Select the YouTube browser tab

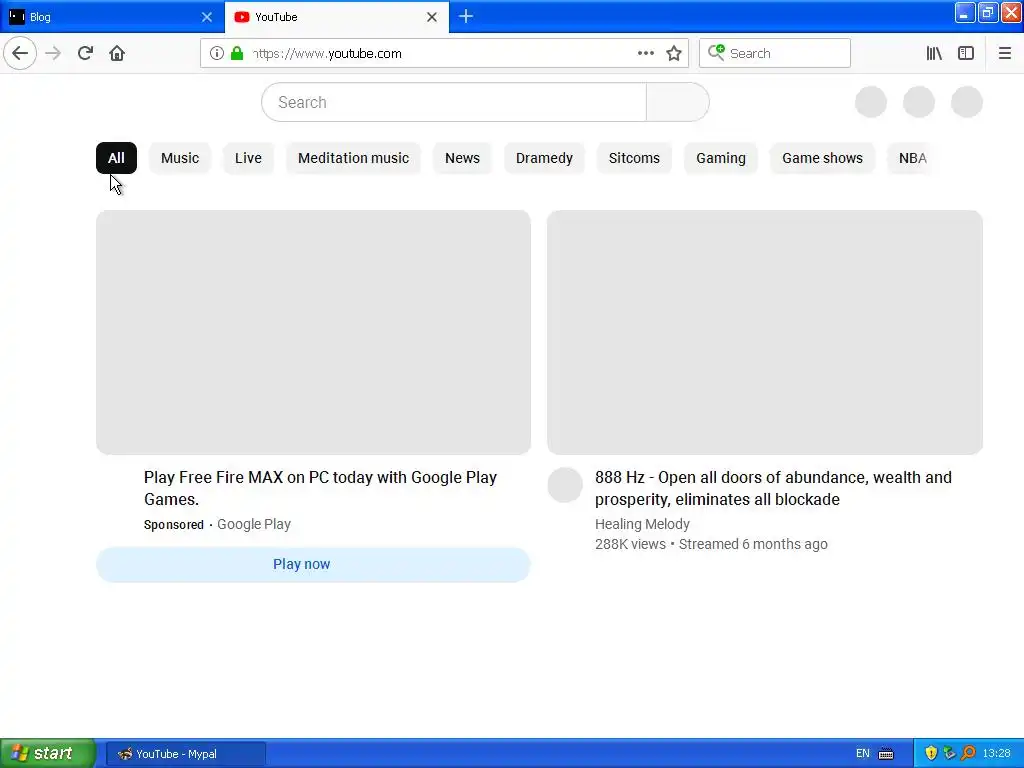click(x=336, y=17)
